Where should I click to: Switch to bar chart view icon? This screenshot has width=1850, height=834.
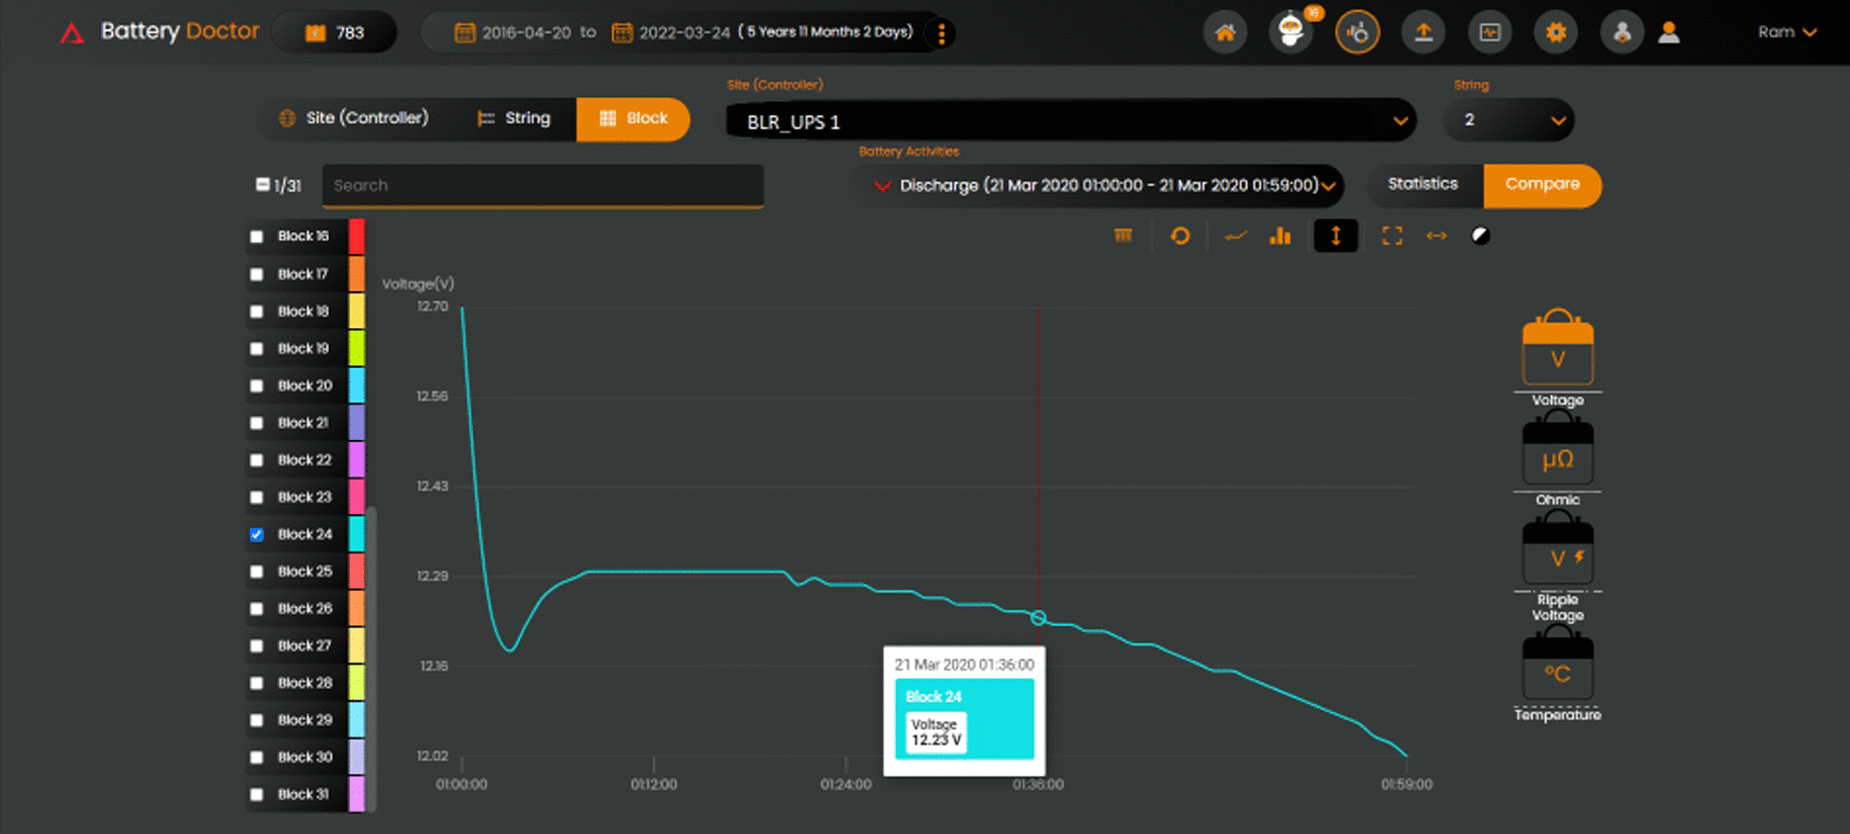pyautogui.click(x=1280, y=236)
